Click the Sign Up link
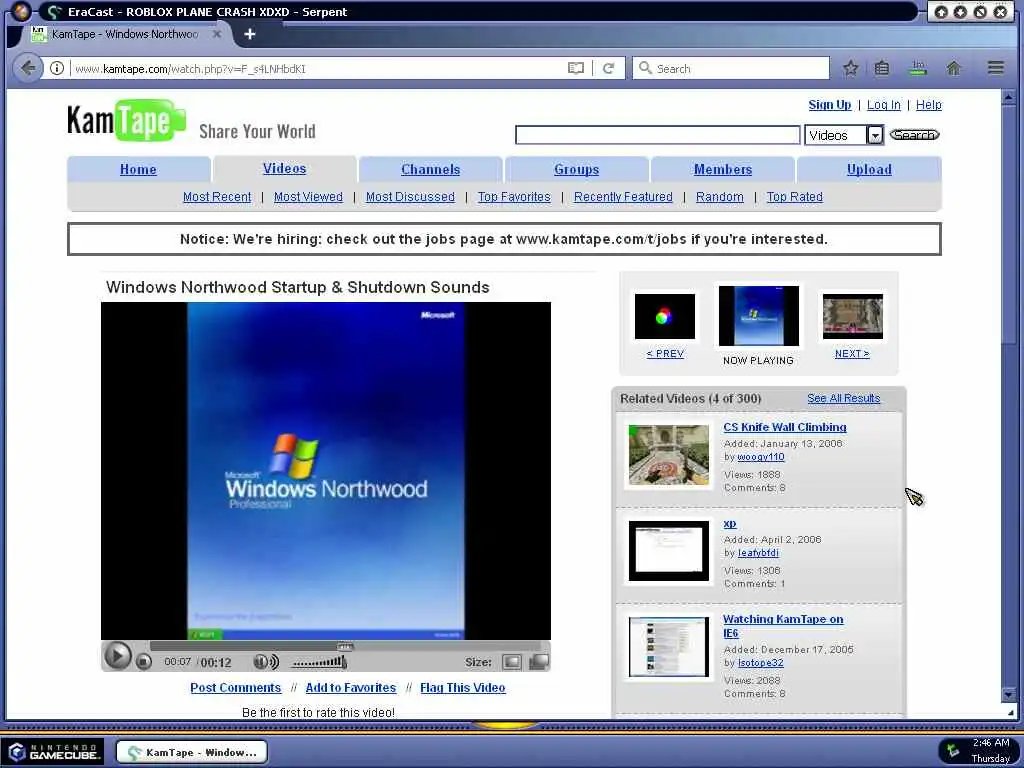This screenshot has width=1024, height=768. pos(829,104)
